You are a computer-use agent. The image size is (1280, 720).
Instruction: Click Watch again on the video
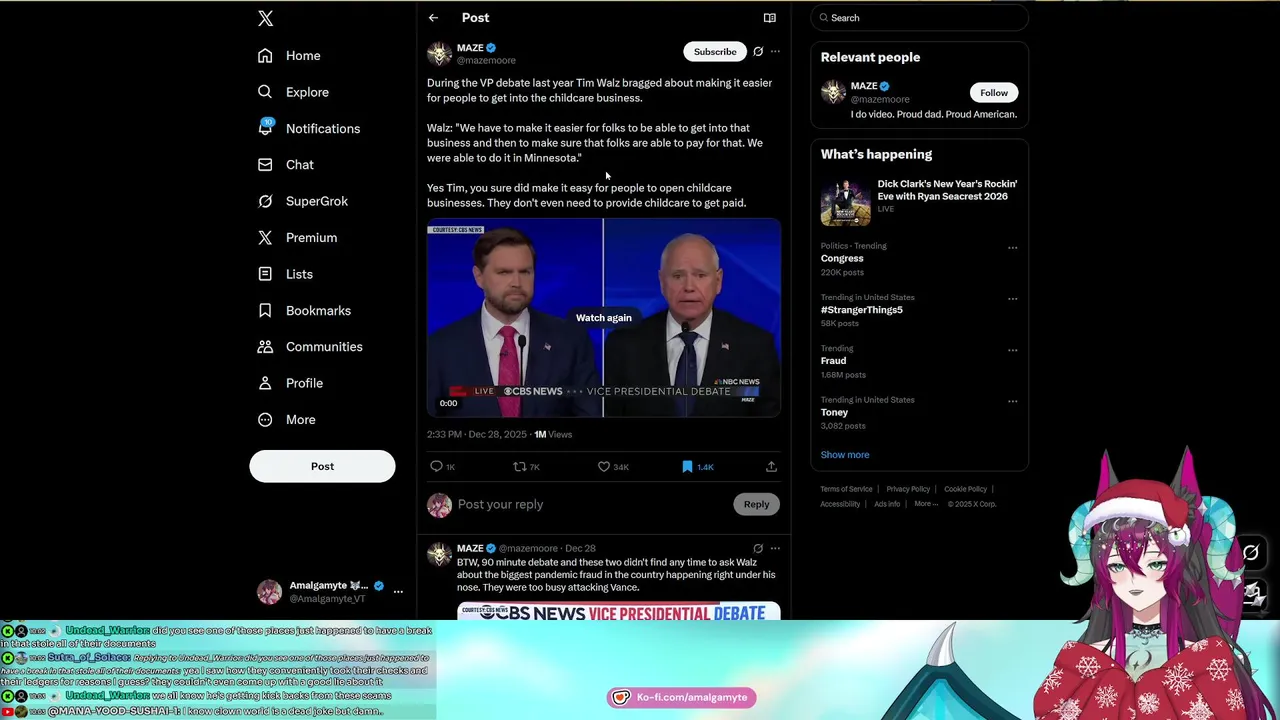click(604, 318)
